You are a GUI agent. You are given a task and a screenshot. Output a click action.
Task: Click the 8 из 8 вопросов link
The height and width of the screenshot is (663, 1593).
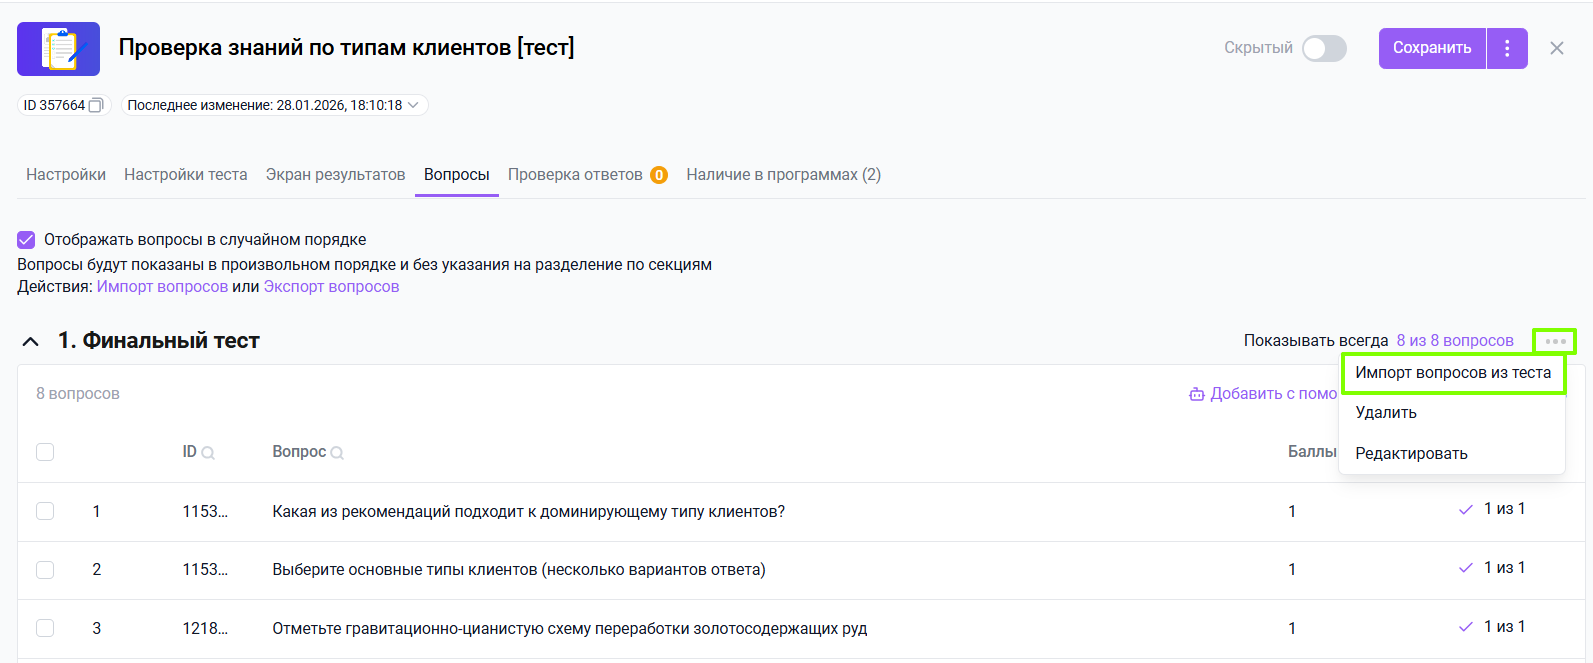pyautogui.click(x=1455, y=341)
